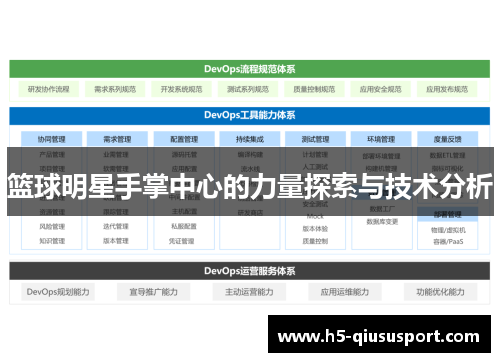Image resolution: width=500 pixels, height=362 pixels.
Task: Click the 源码托管 entry
Action: click(184, 155)
